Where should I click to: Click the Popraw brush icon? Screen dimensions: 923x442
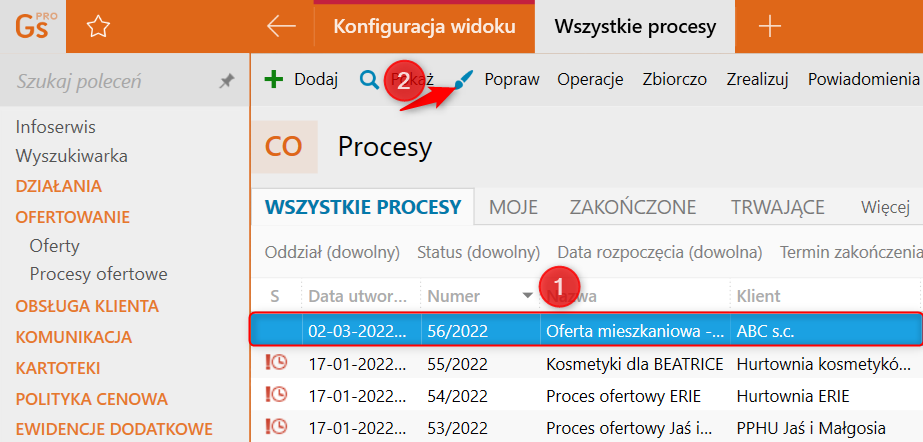point(463,80)
